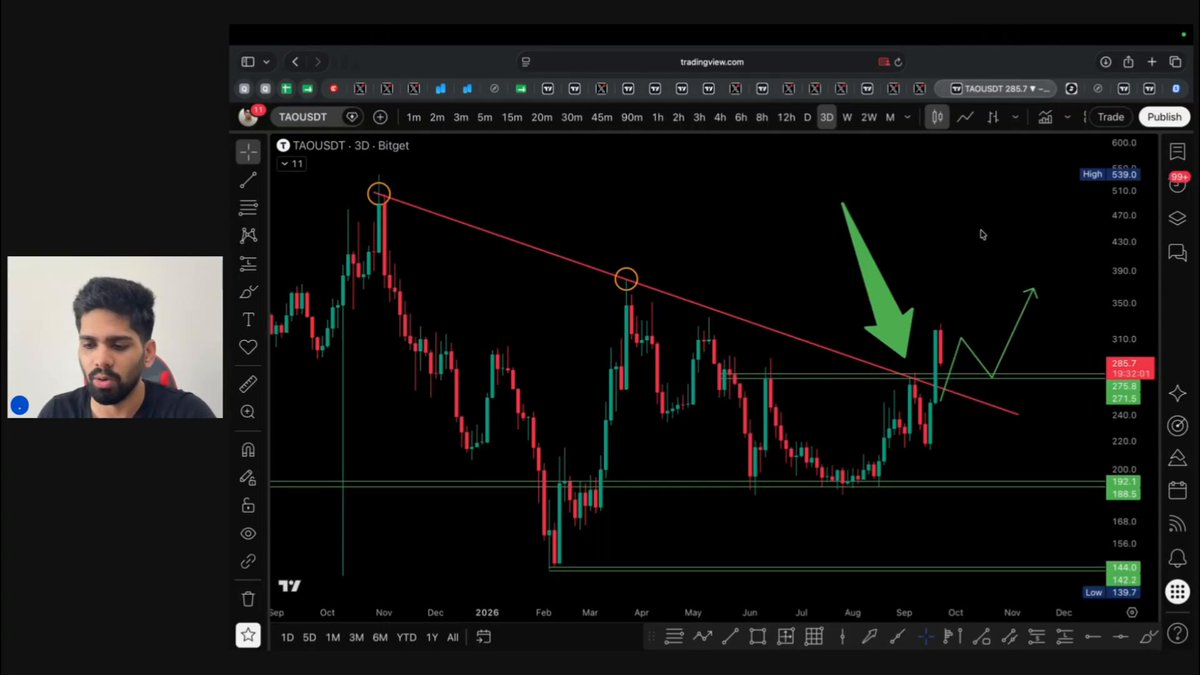Viewport: 1200px width, 675px height.
Task: Click the tradingview.com address bar
Action: (711, 62)
